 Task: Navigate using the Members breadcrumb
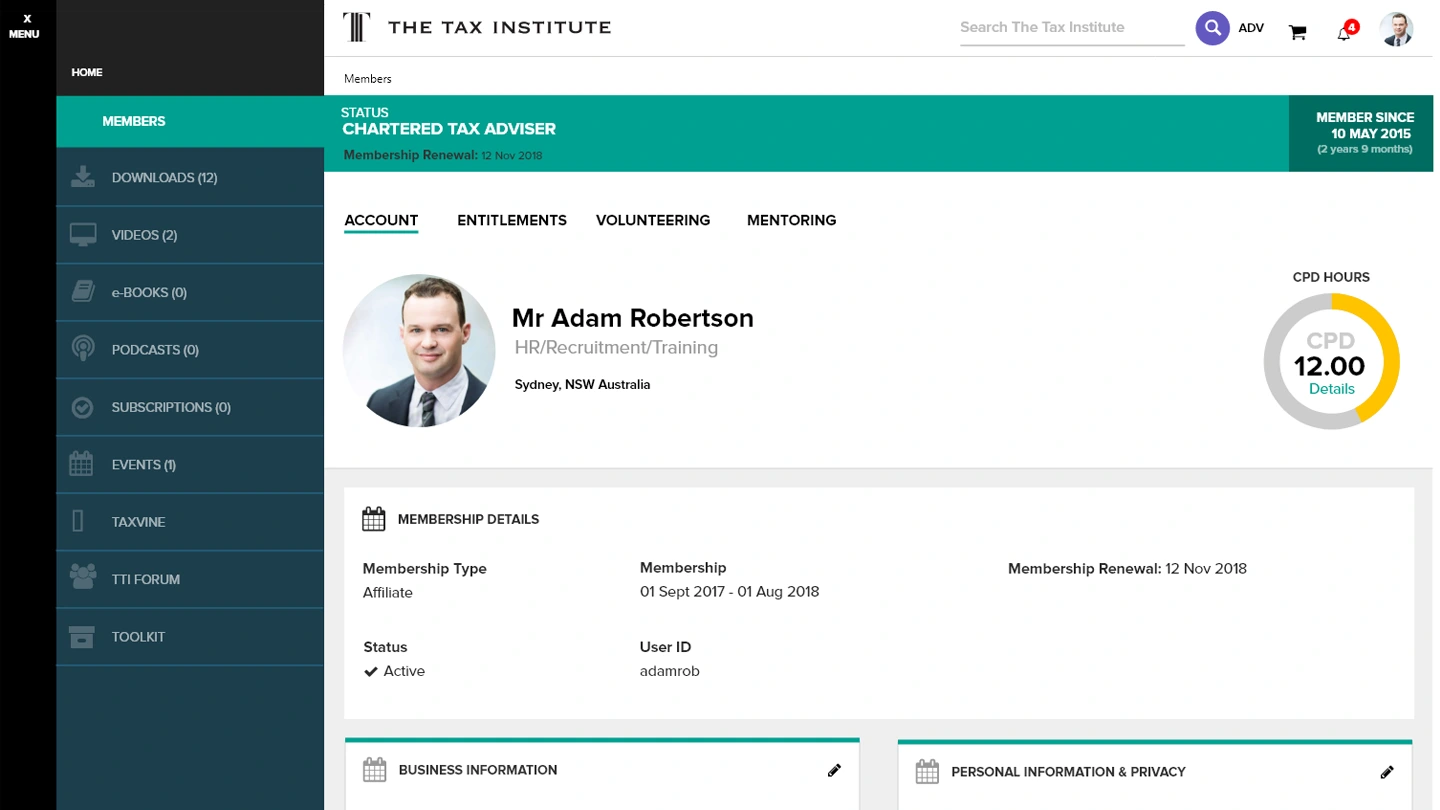pos(367,78)
